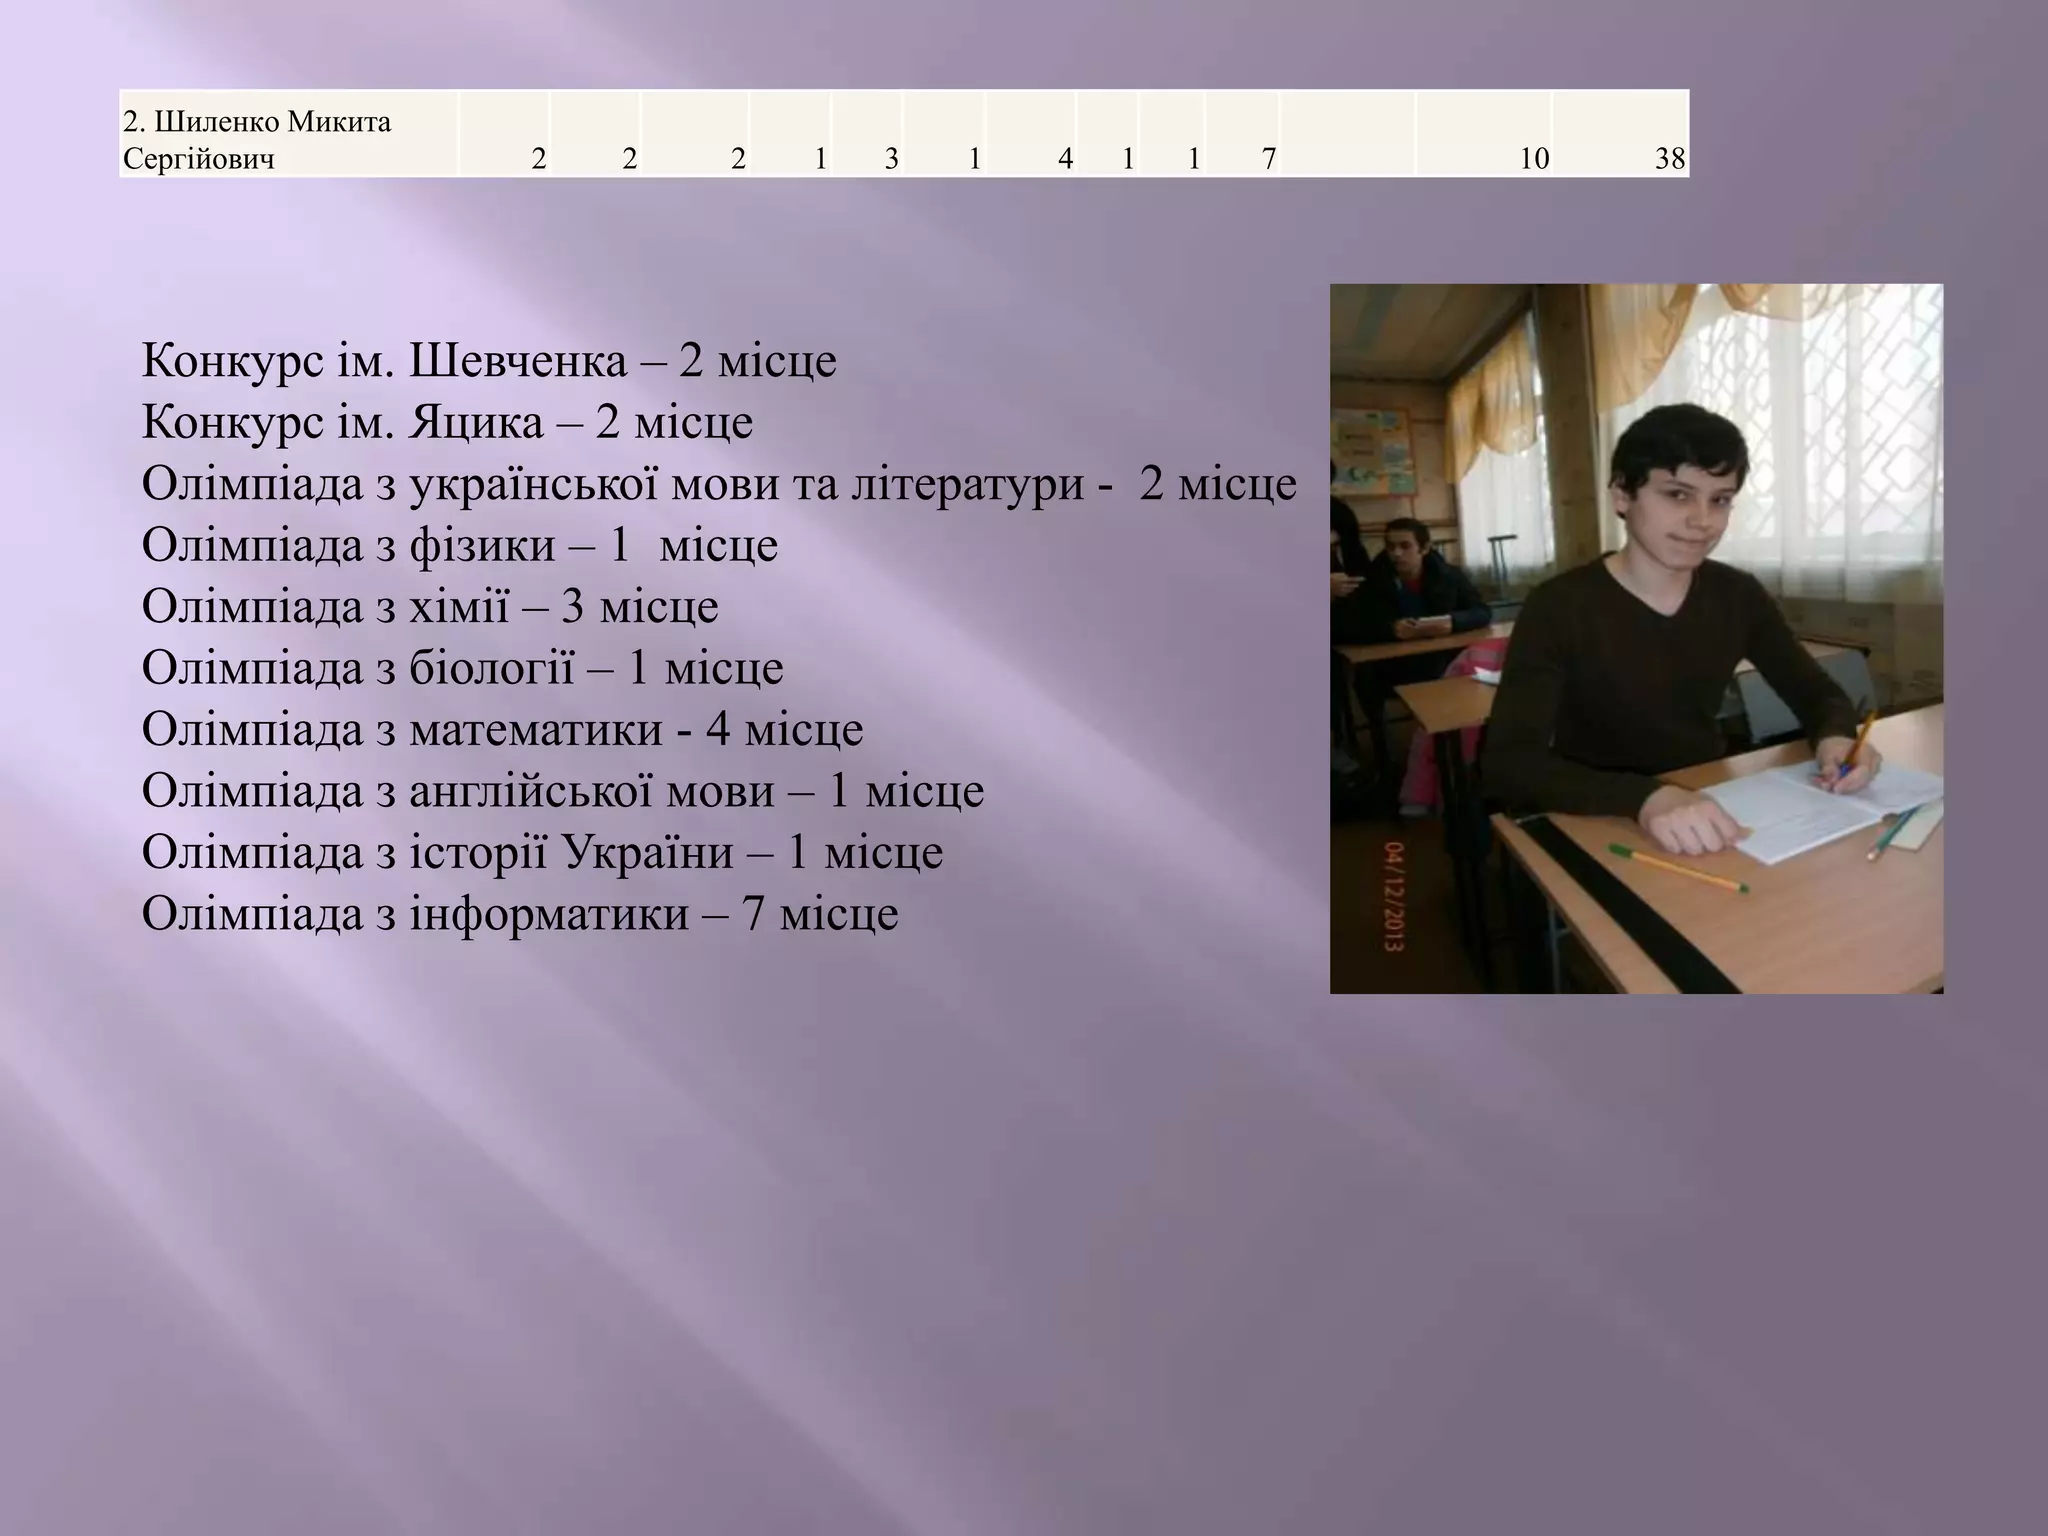This screenshot has width=2048, height=1536.
Task: Click the Ukrainian language and literature olympiad line
Action: coord(719,484)
